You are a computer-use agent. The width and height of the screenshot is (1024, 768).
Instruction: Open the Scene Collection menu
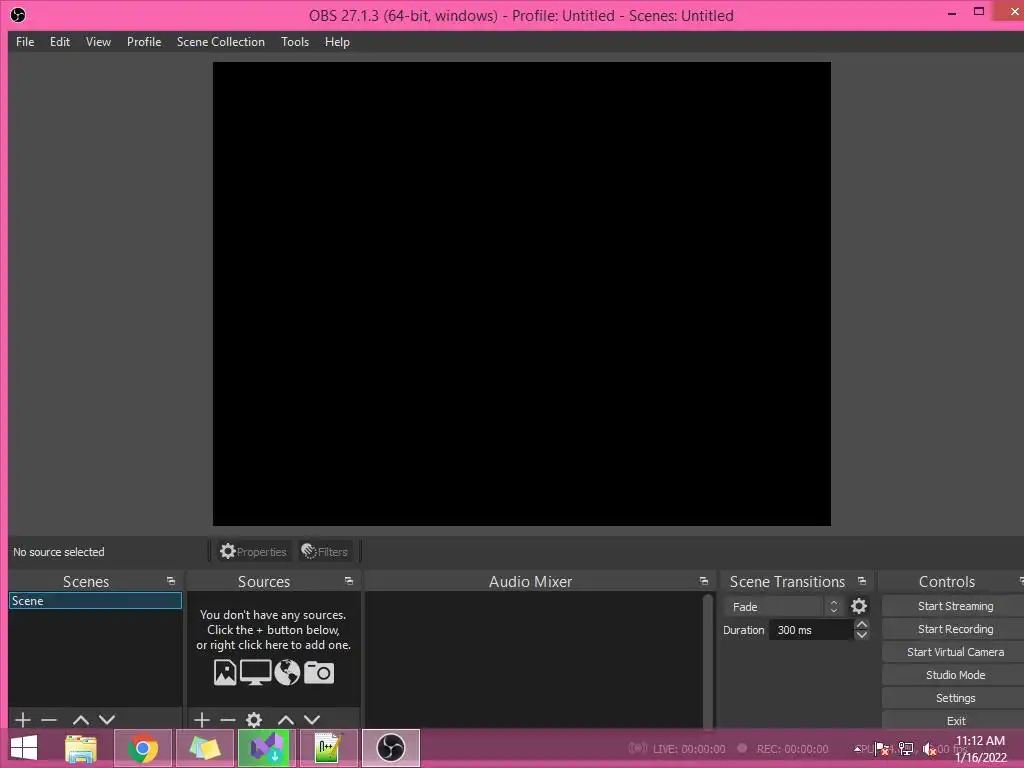[x=221, y=42]
